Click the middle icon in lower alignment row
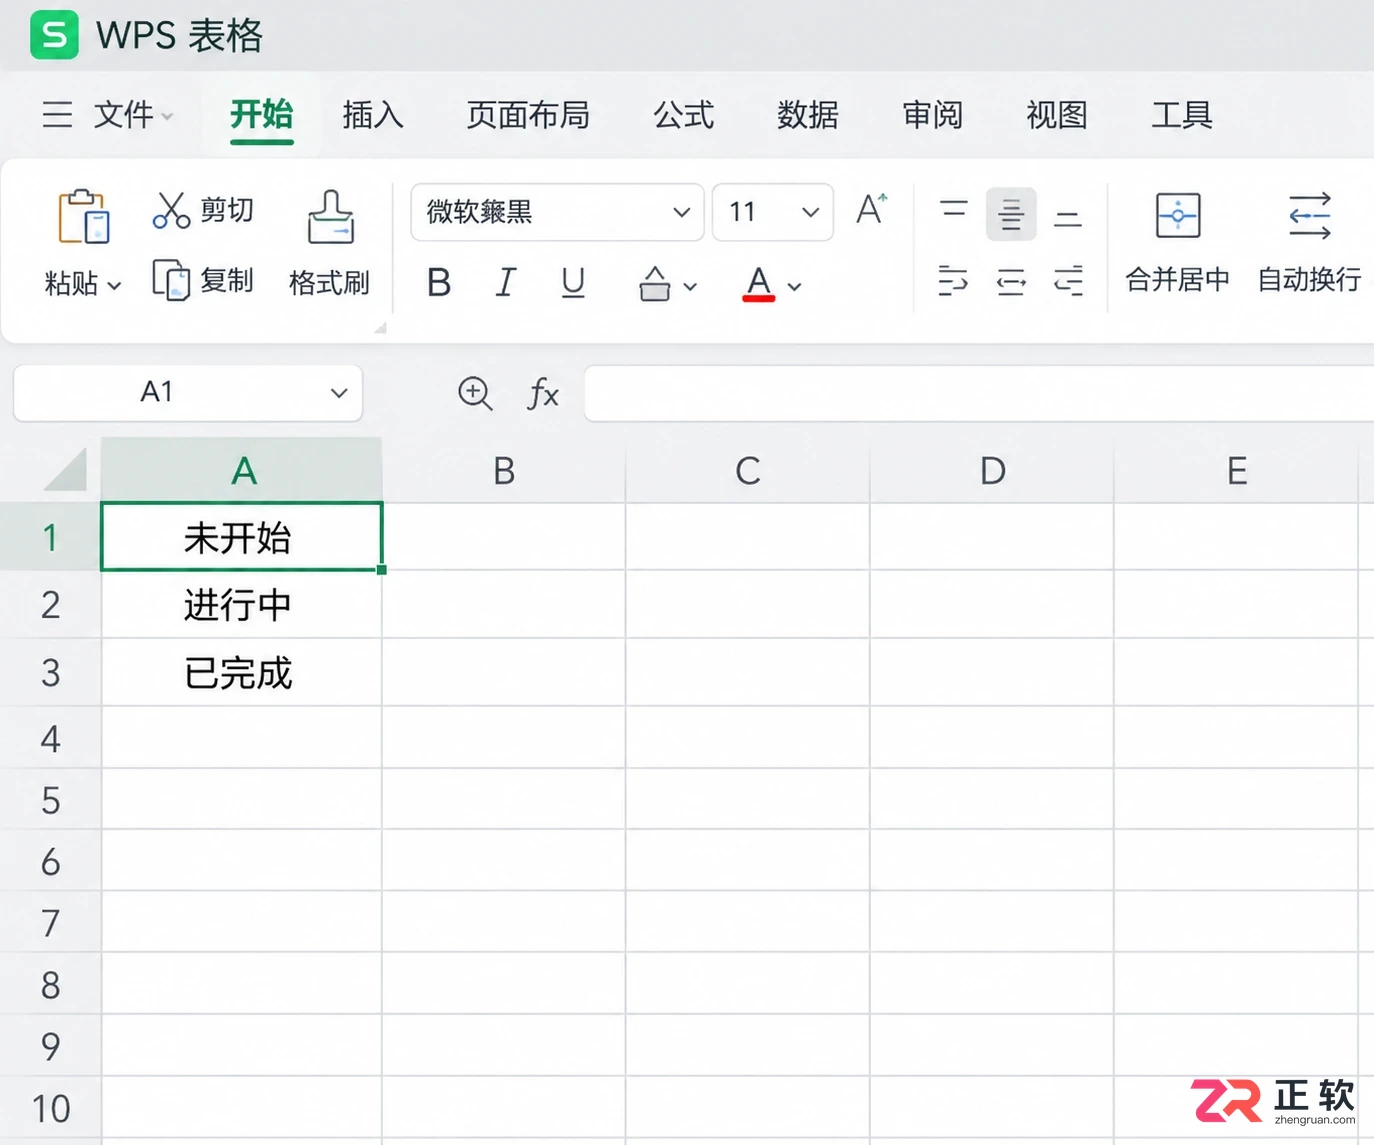Image resolution: width=1374 pixels, height=1145 pixels. 1011,282
